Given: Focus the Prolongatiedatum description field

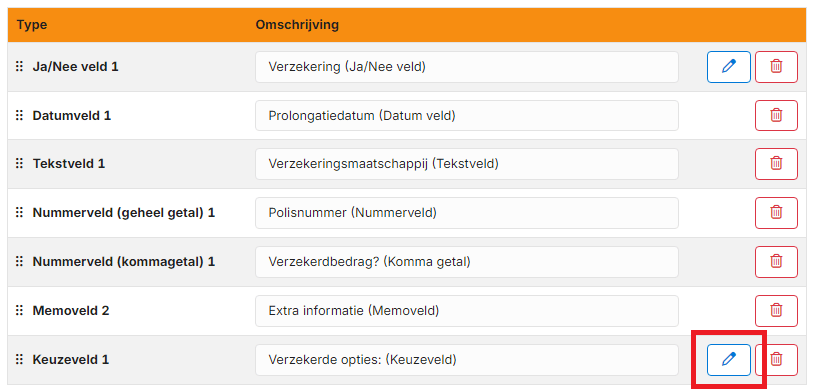Looking at the screenshot, I should point(467,115).
